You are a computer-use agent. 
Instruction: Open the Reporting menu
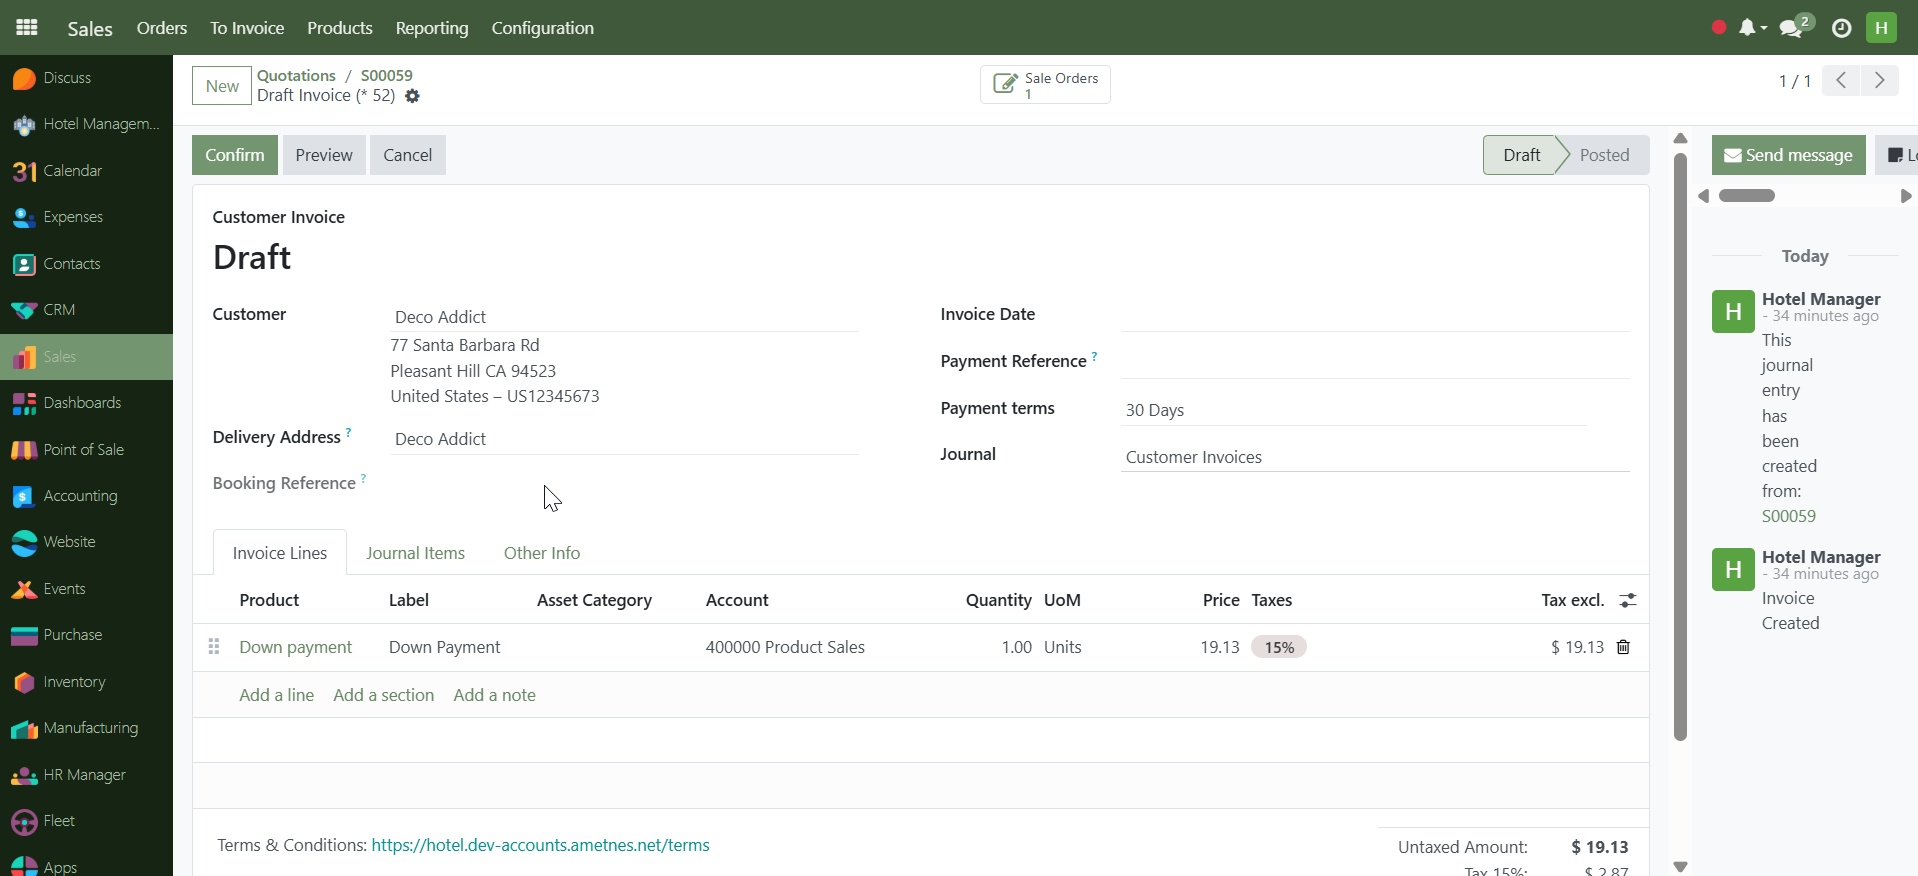pos(431,28)
